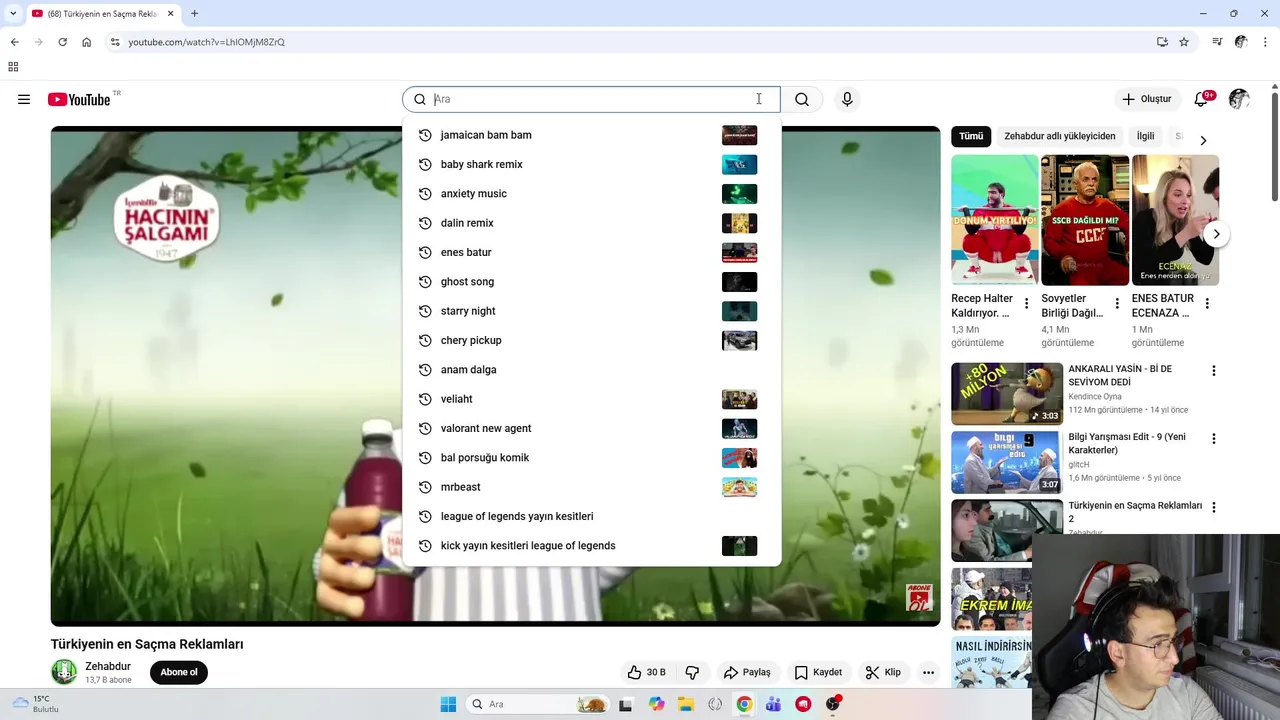The image size is (1280, 720).
Task: Click the address bar URL
Action: coord(206,42)
